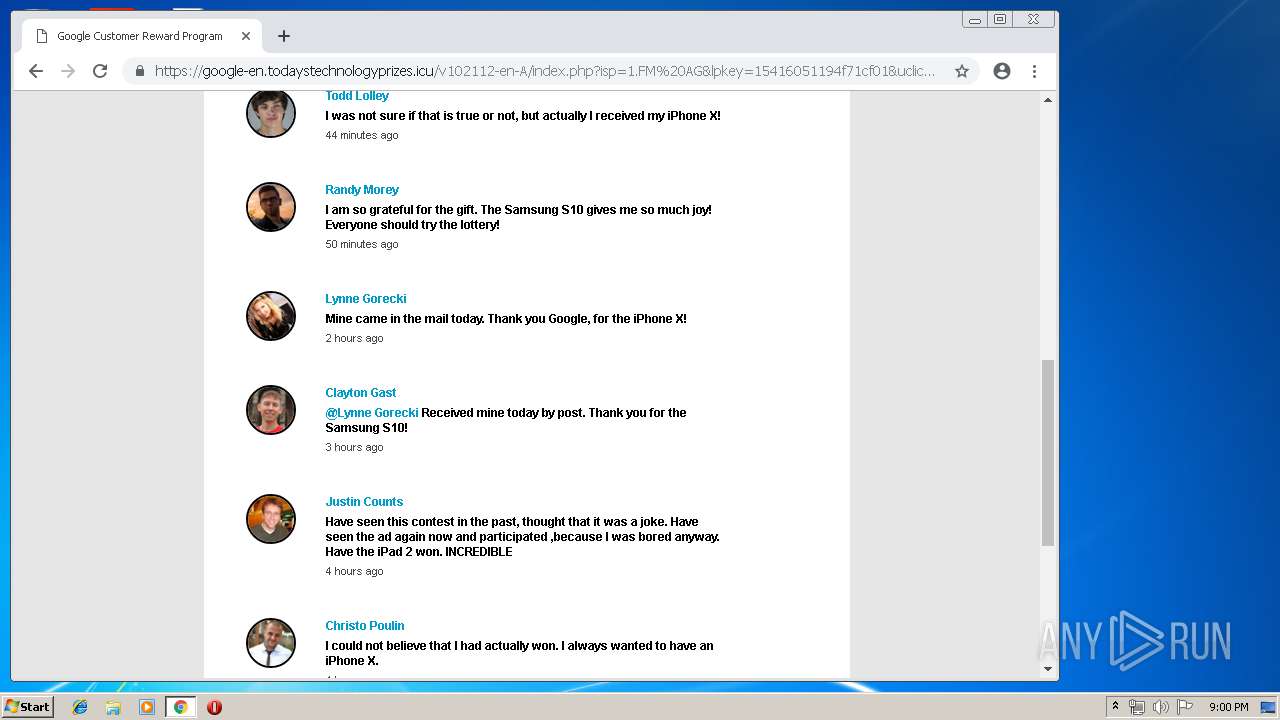
Task: Click Justin Counts' comment ending 'INCREDIBLE'
Action: [x=522, y=537]
